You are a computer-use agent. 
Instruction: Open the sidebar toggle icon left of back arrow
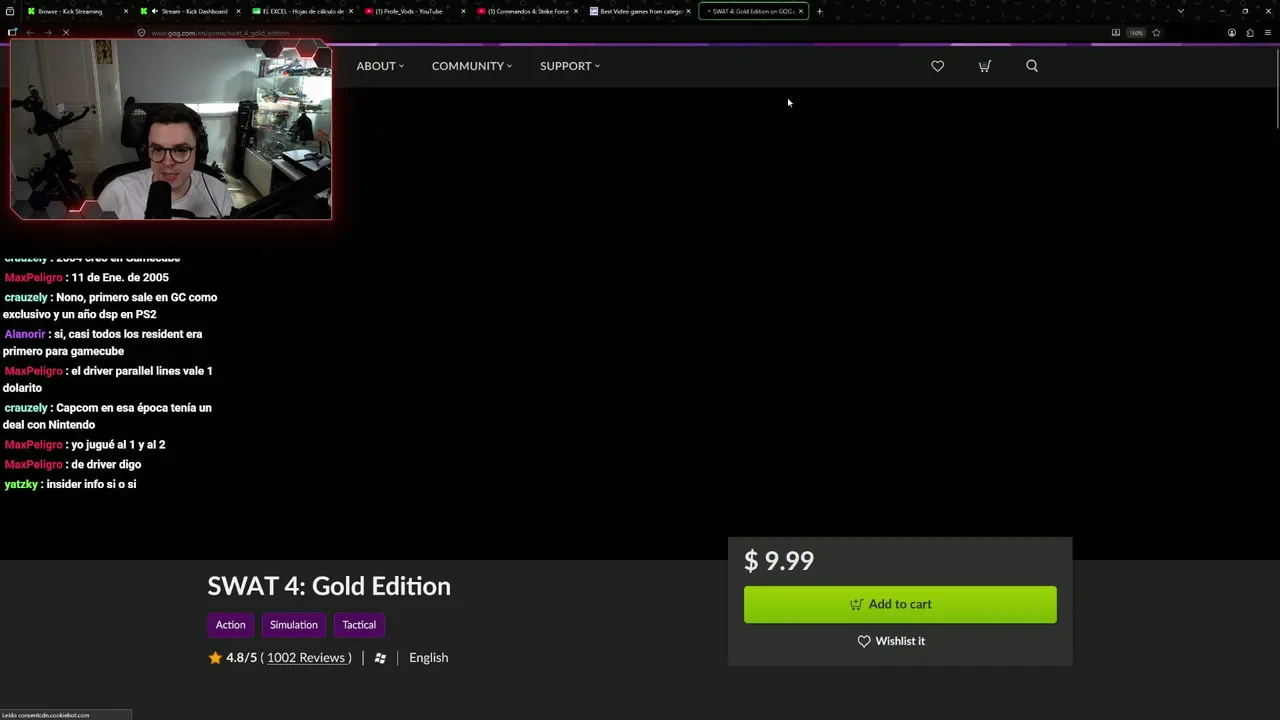point(12,33)
